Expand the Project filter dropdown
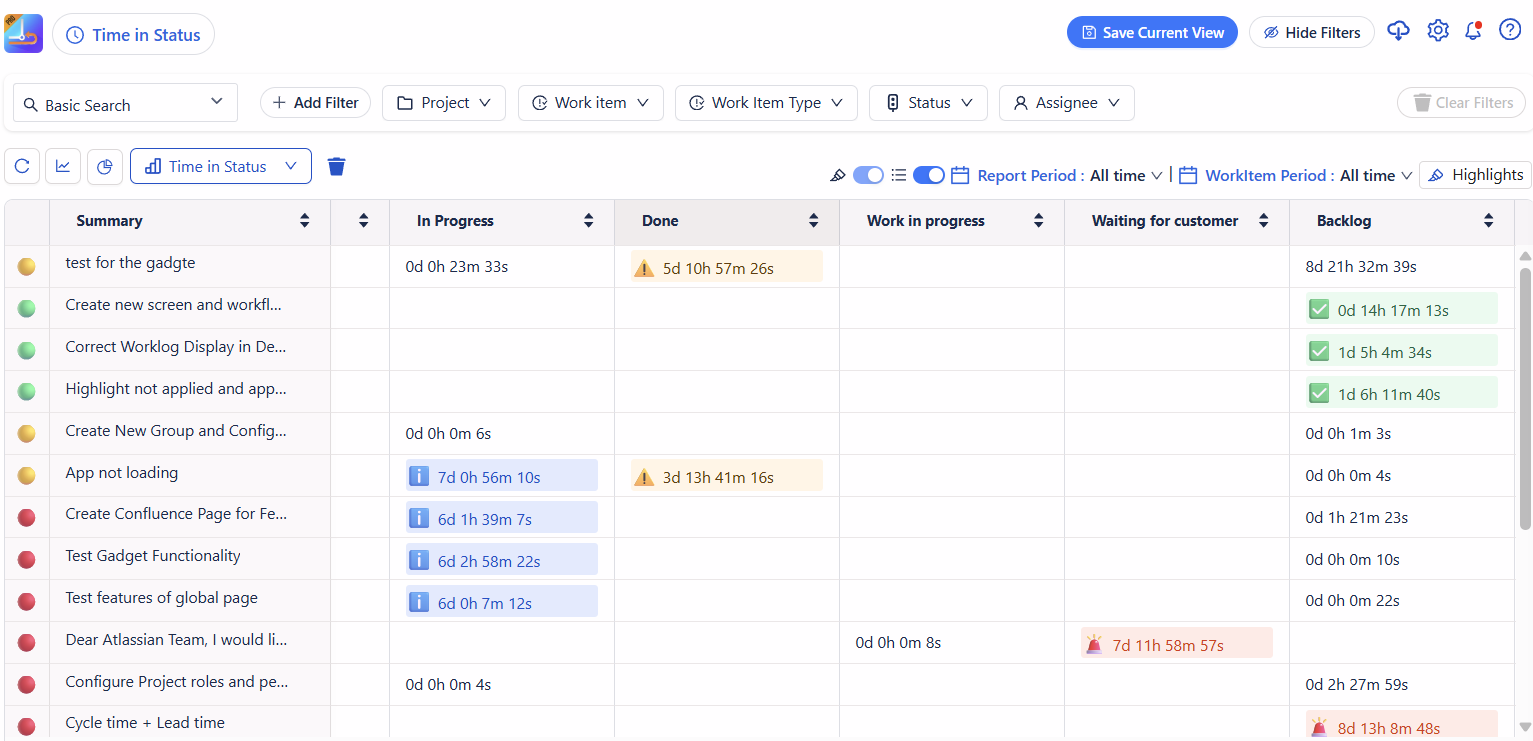1533x741 pixels. [444, 103]
